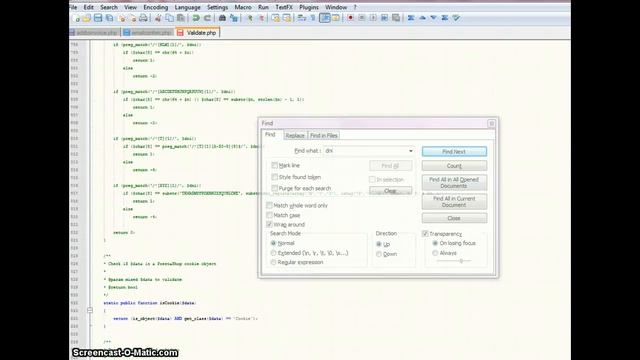Click the Print toolbar icon
Image resolution: width=640 pixels, height=360 pixels.
143,18
